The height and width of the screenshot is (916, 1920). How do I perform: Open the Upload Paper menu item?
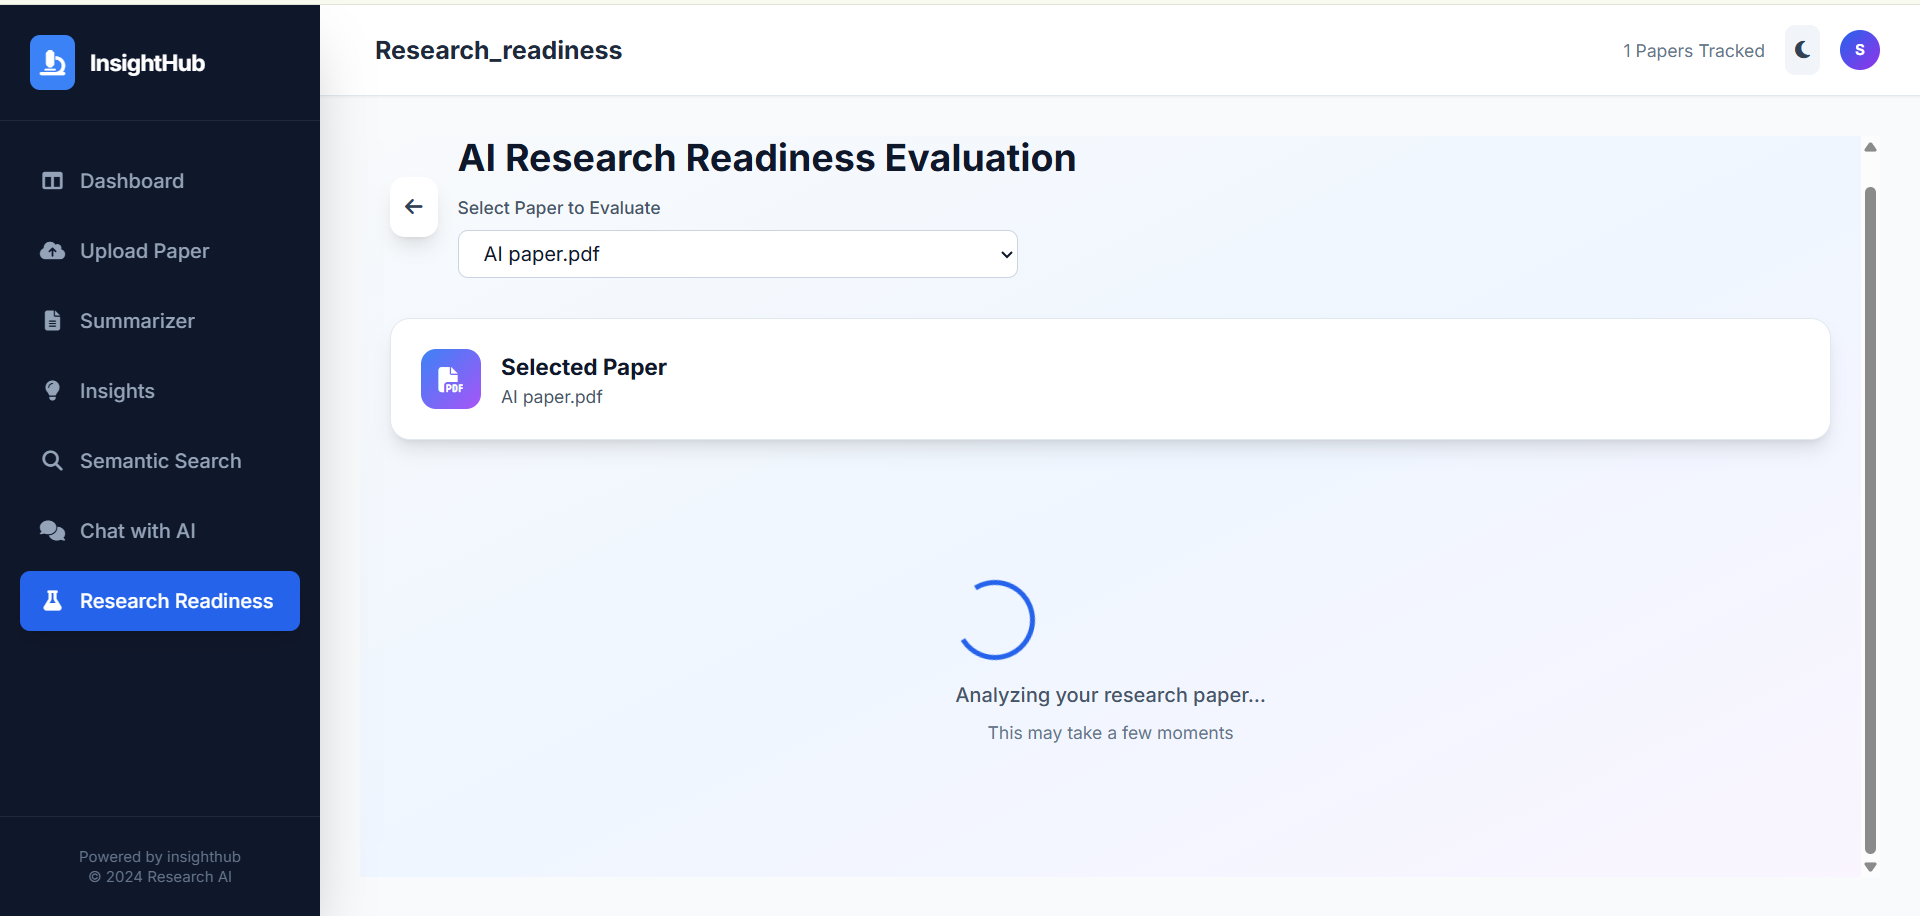(x=160, y=251)
